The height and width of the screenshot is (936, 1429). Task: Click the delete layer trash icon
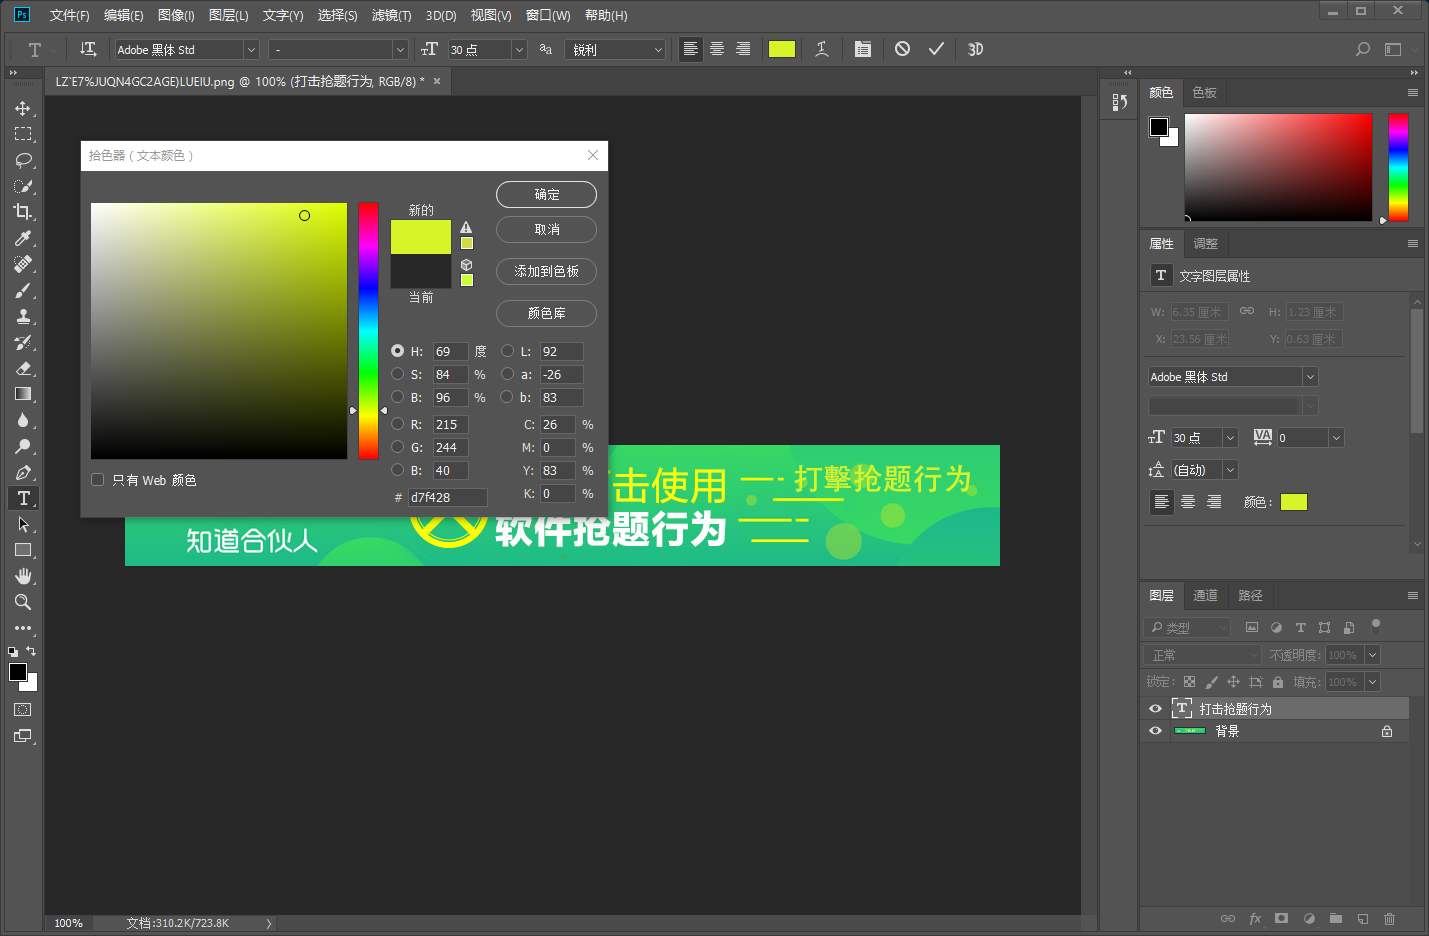pyautogui.click(x=1389, y=918)
